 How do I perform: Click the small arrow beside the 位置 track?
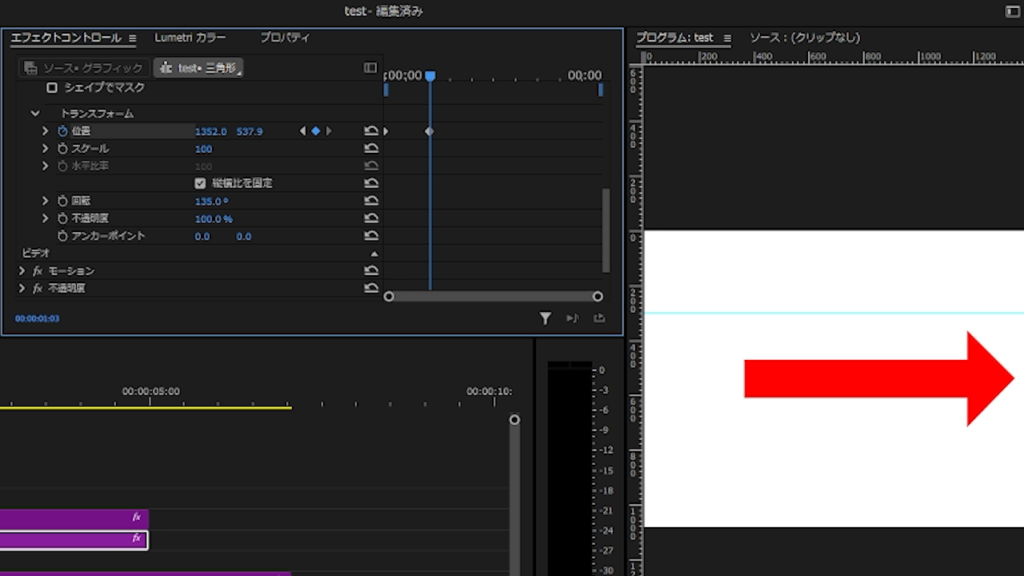pos(386,131)
